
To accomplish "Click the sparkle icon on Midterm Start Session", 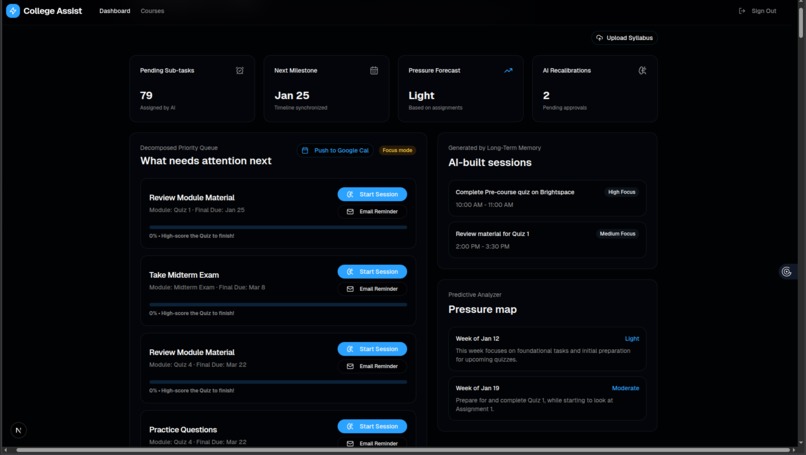I will (x=350, y=271).
